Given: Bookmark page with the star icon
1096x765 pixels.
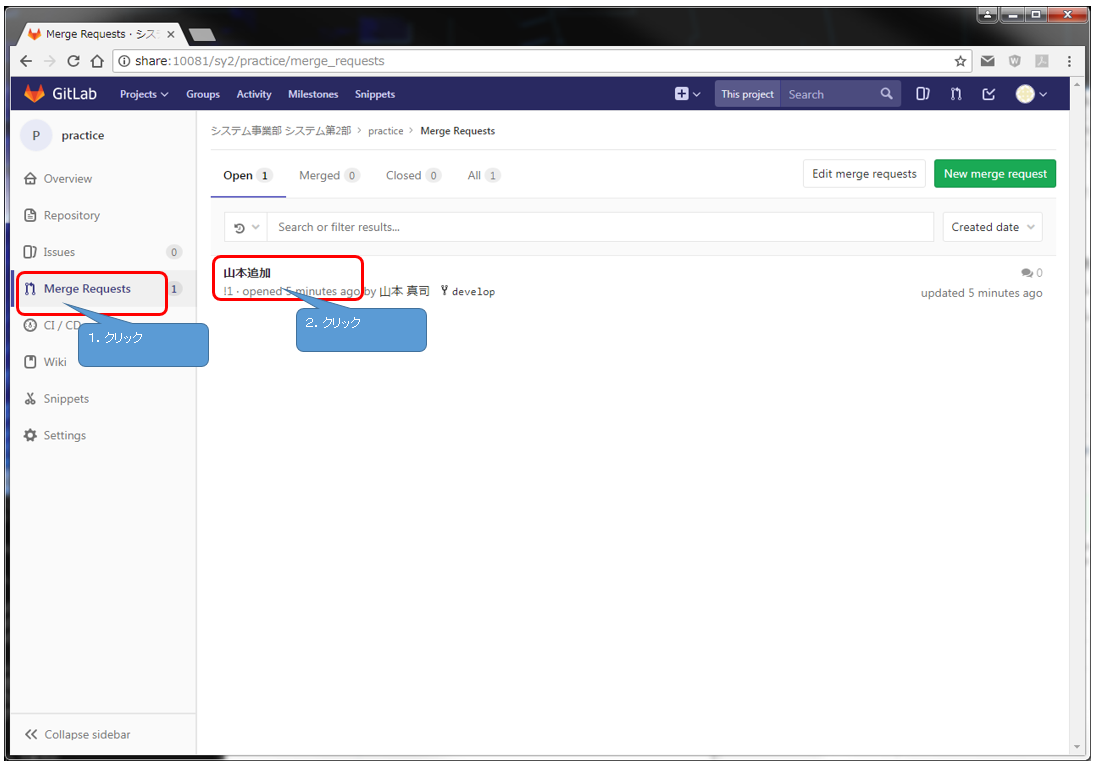Looking at the screenshot, I should point(961,61).
